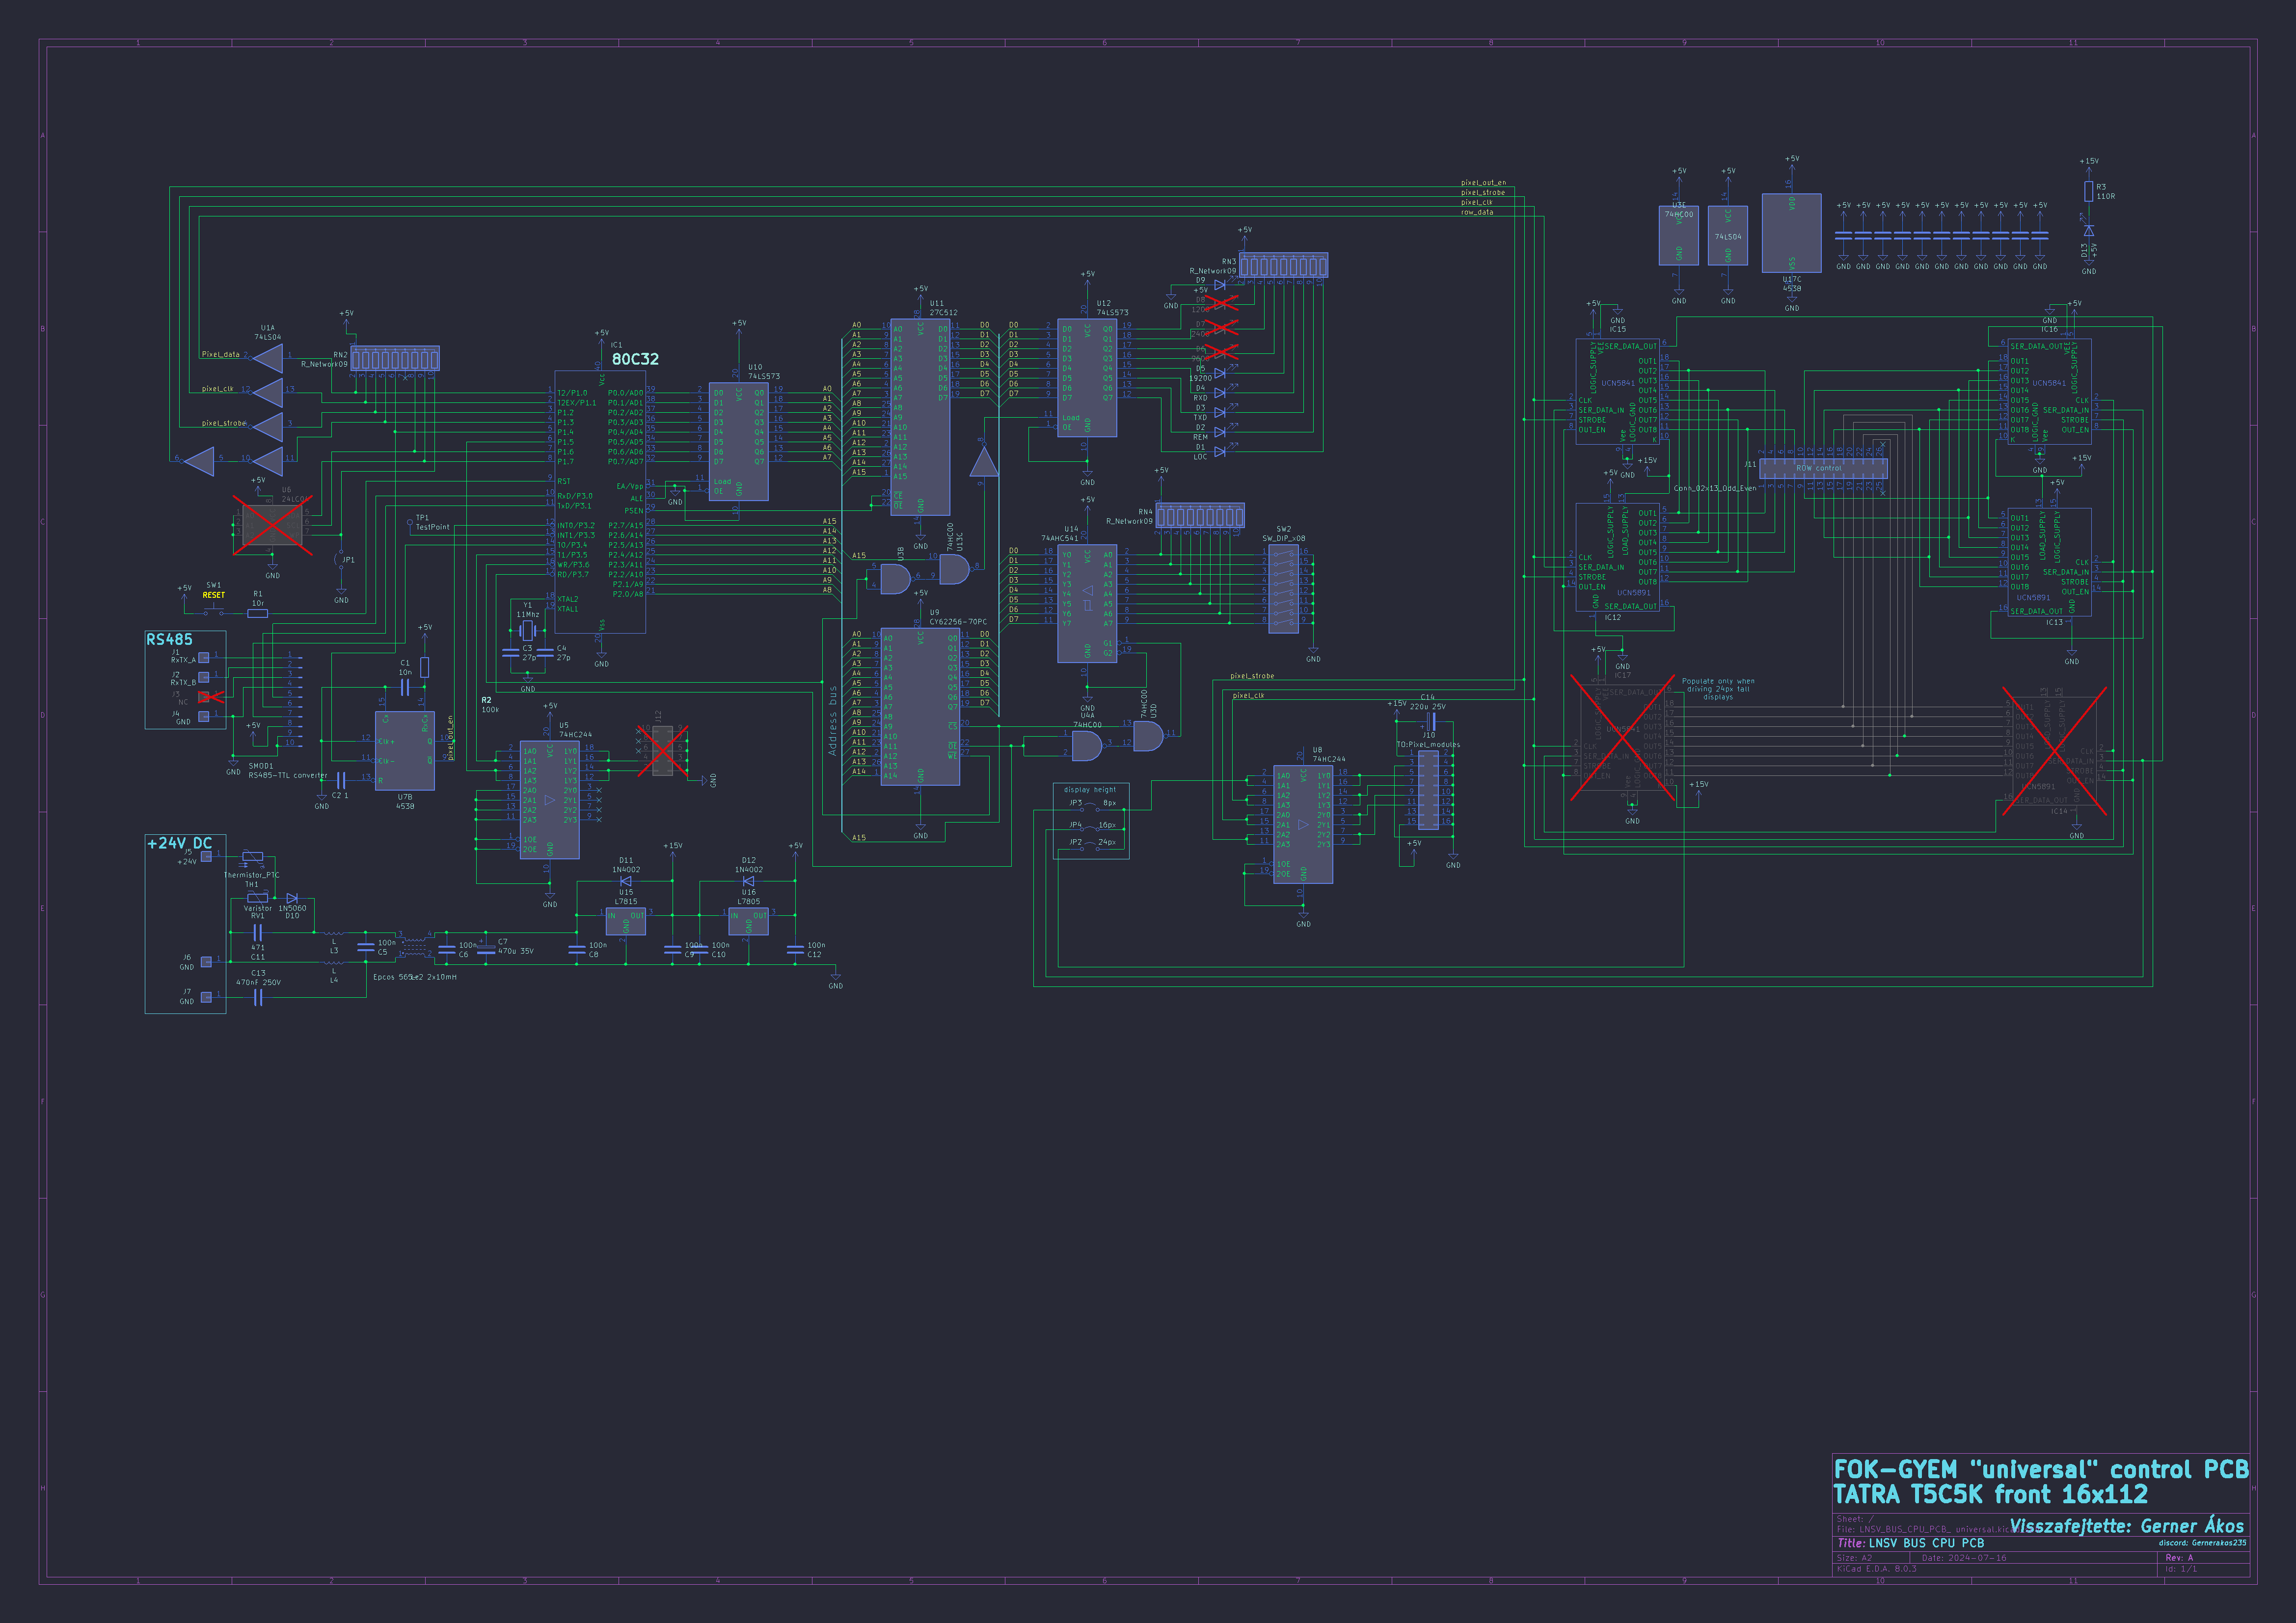Click the 'Rev: A' field
The image size is (2296, 1623).
coord(2179,1558)
